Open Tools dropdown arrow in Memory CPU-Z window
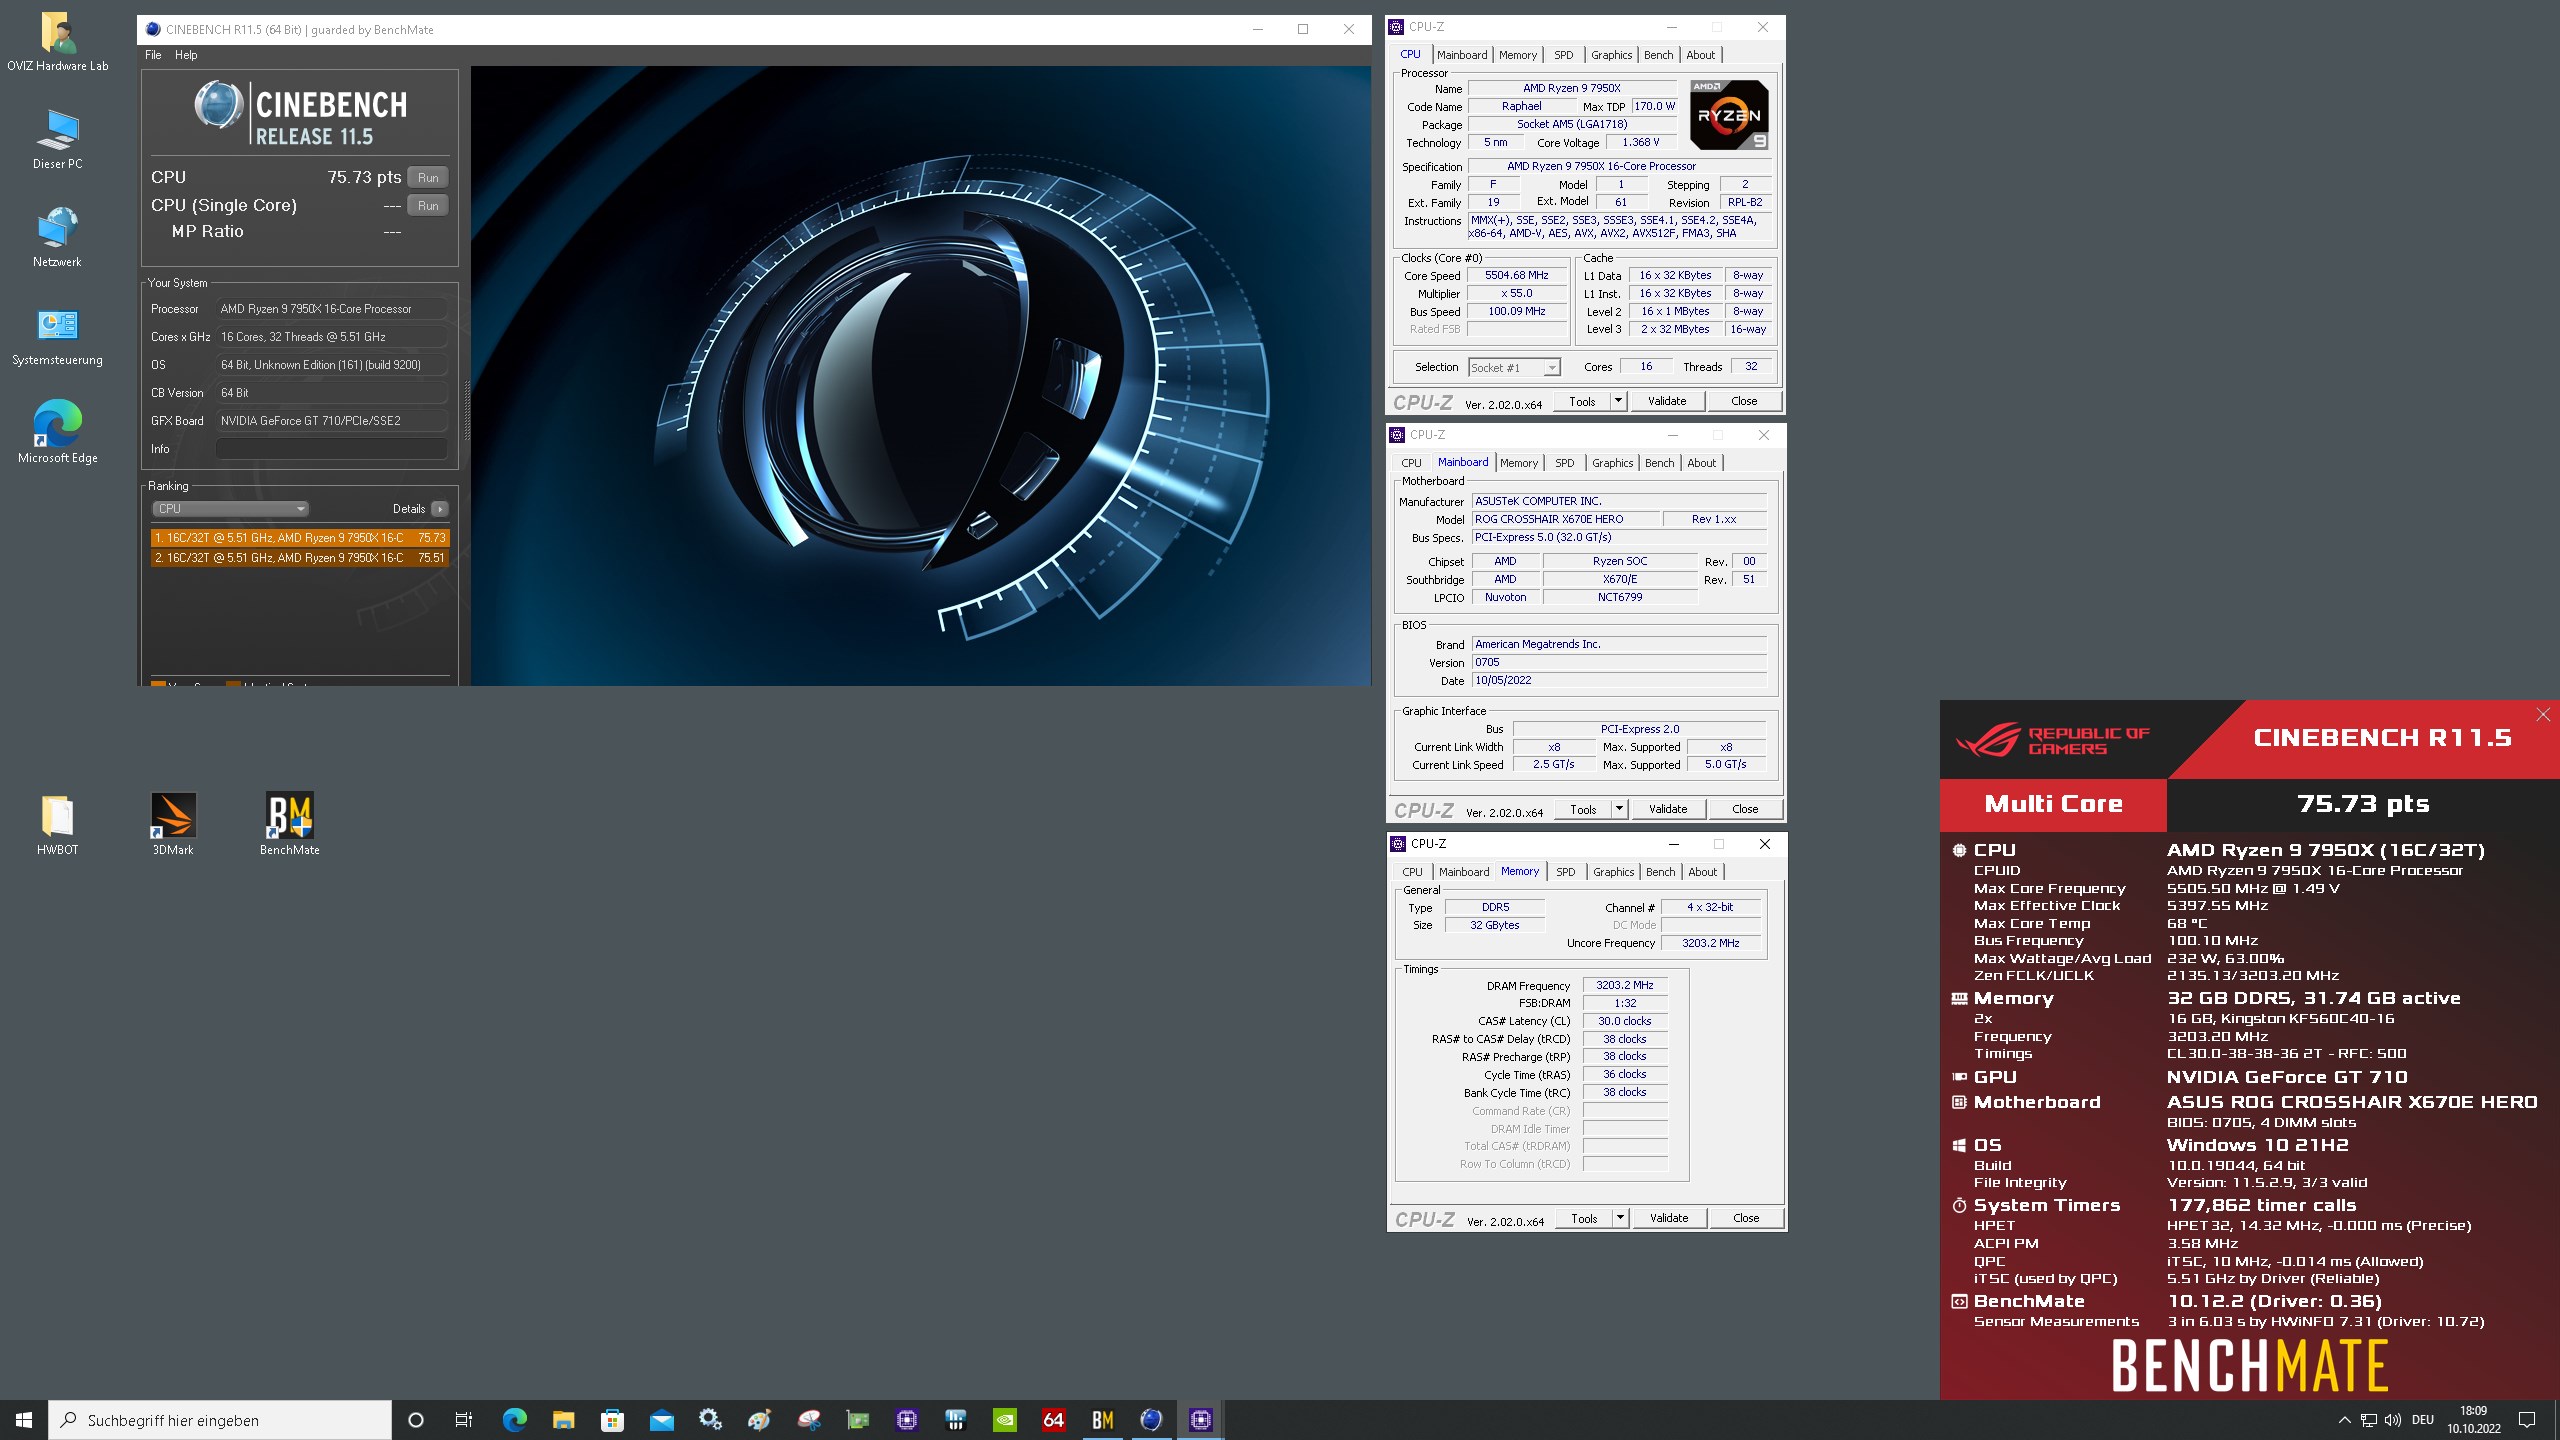The image size is (2560, 1440). pyautogui.click(x=1620, y=1218)
